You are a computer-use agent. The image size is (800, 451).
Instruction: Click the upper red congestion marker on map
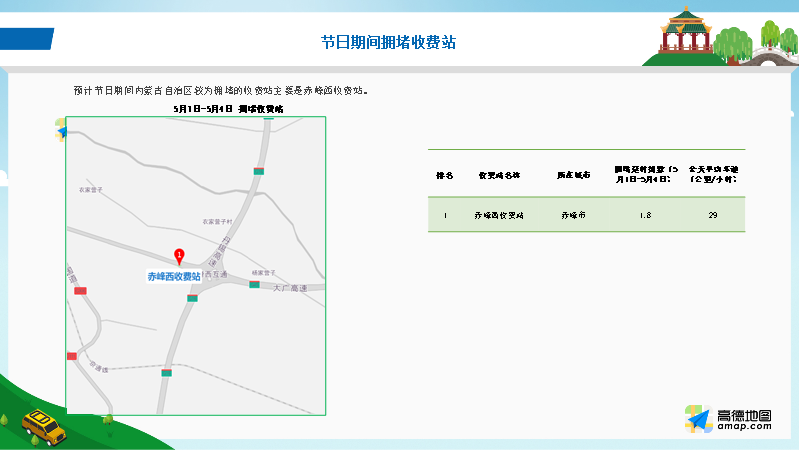80,290
